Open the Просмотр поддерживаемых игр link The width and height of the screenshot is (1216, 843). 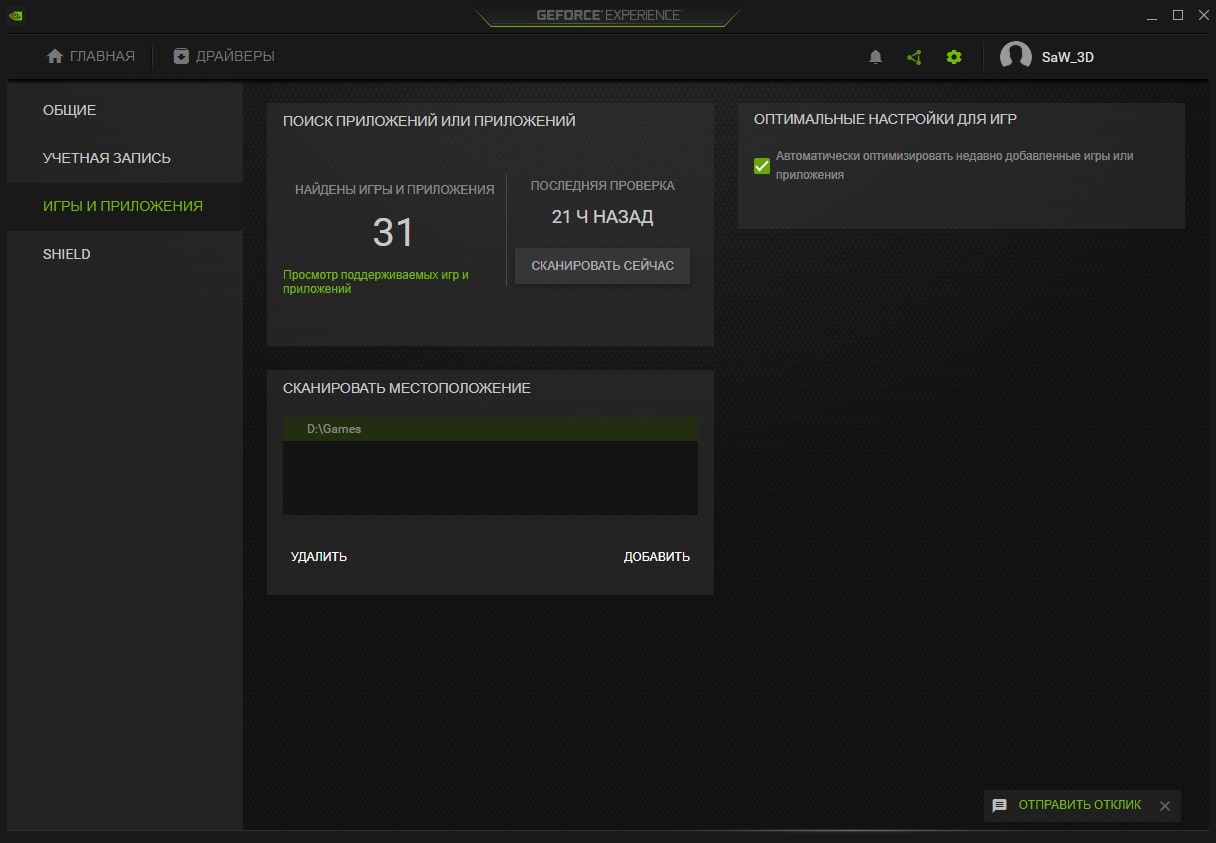click(376, 281)
